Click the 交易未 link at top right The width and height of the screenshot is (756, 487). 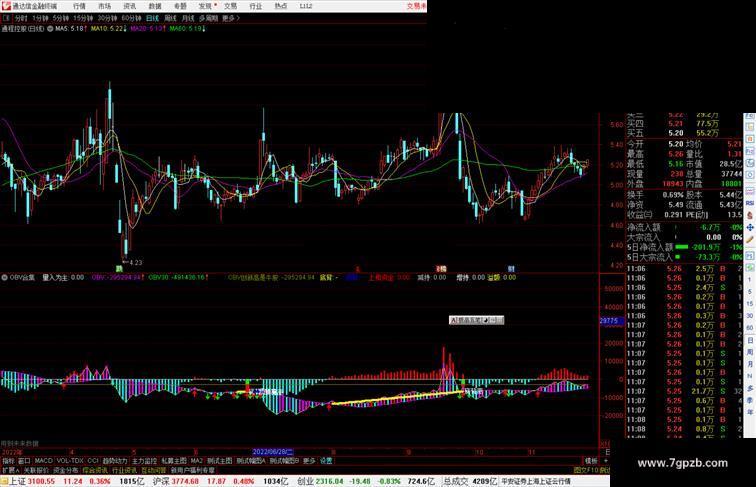coord(416,6)
